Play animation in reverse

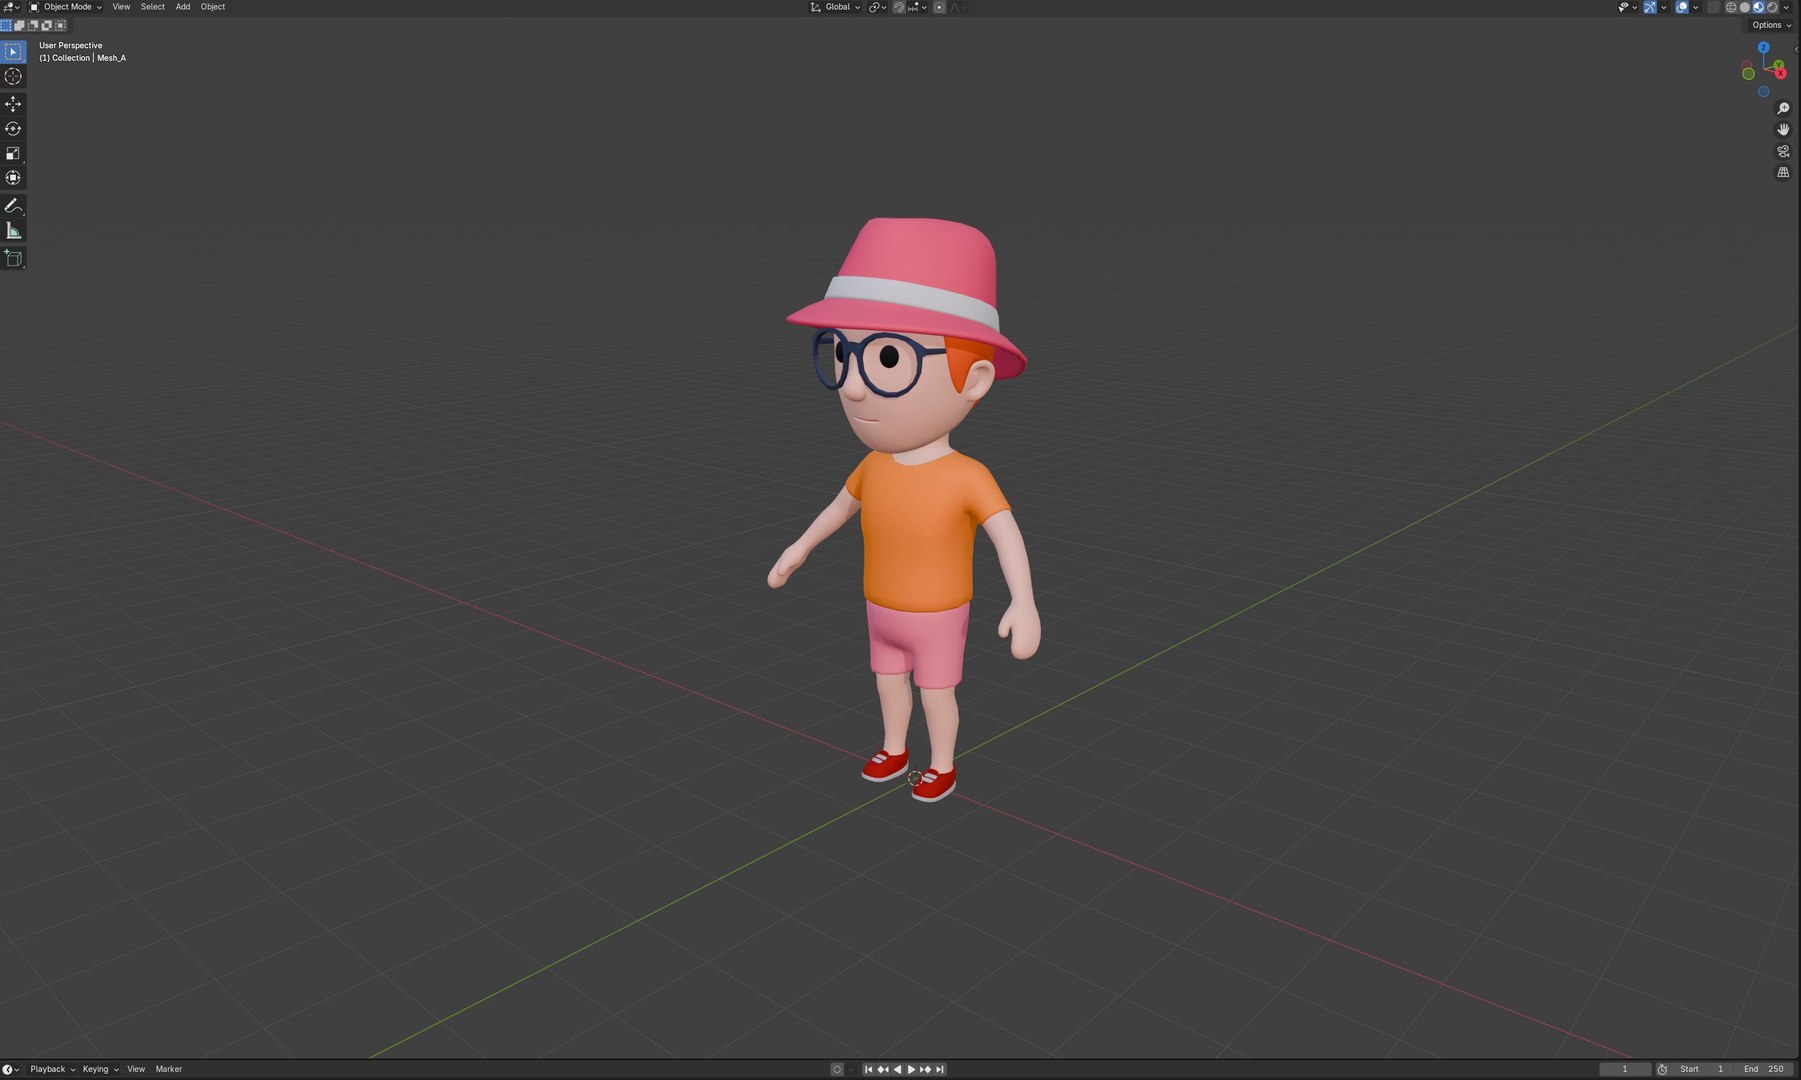click(x=897, y=1069)
